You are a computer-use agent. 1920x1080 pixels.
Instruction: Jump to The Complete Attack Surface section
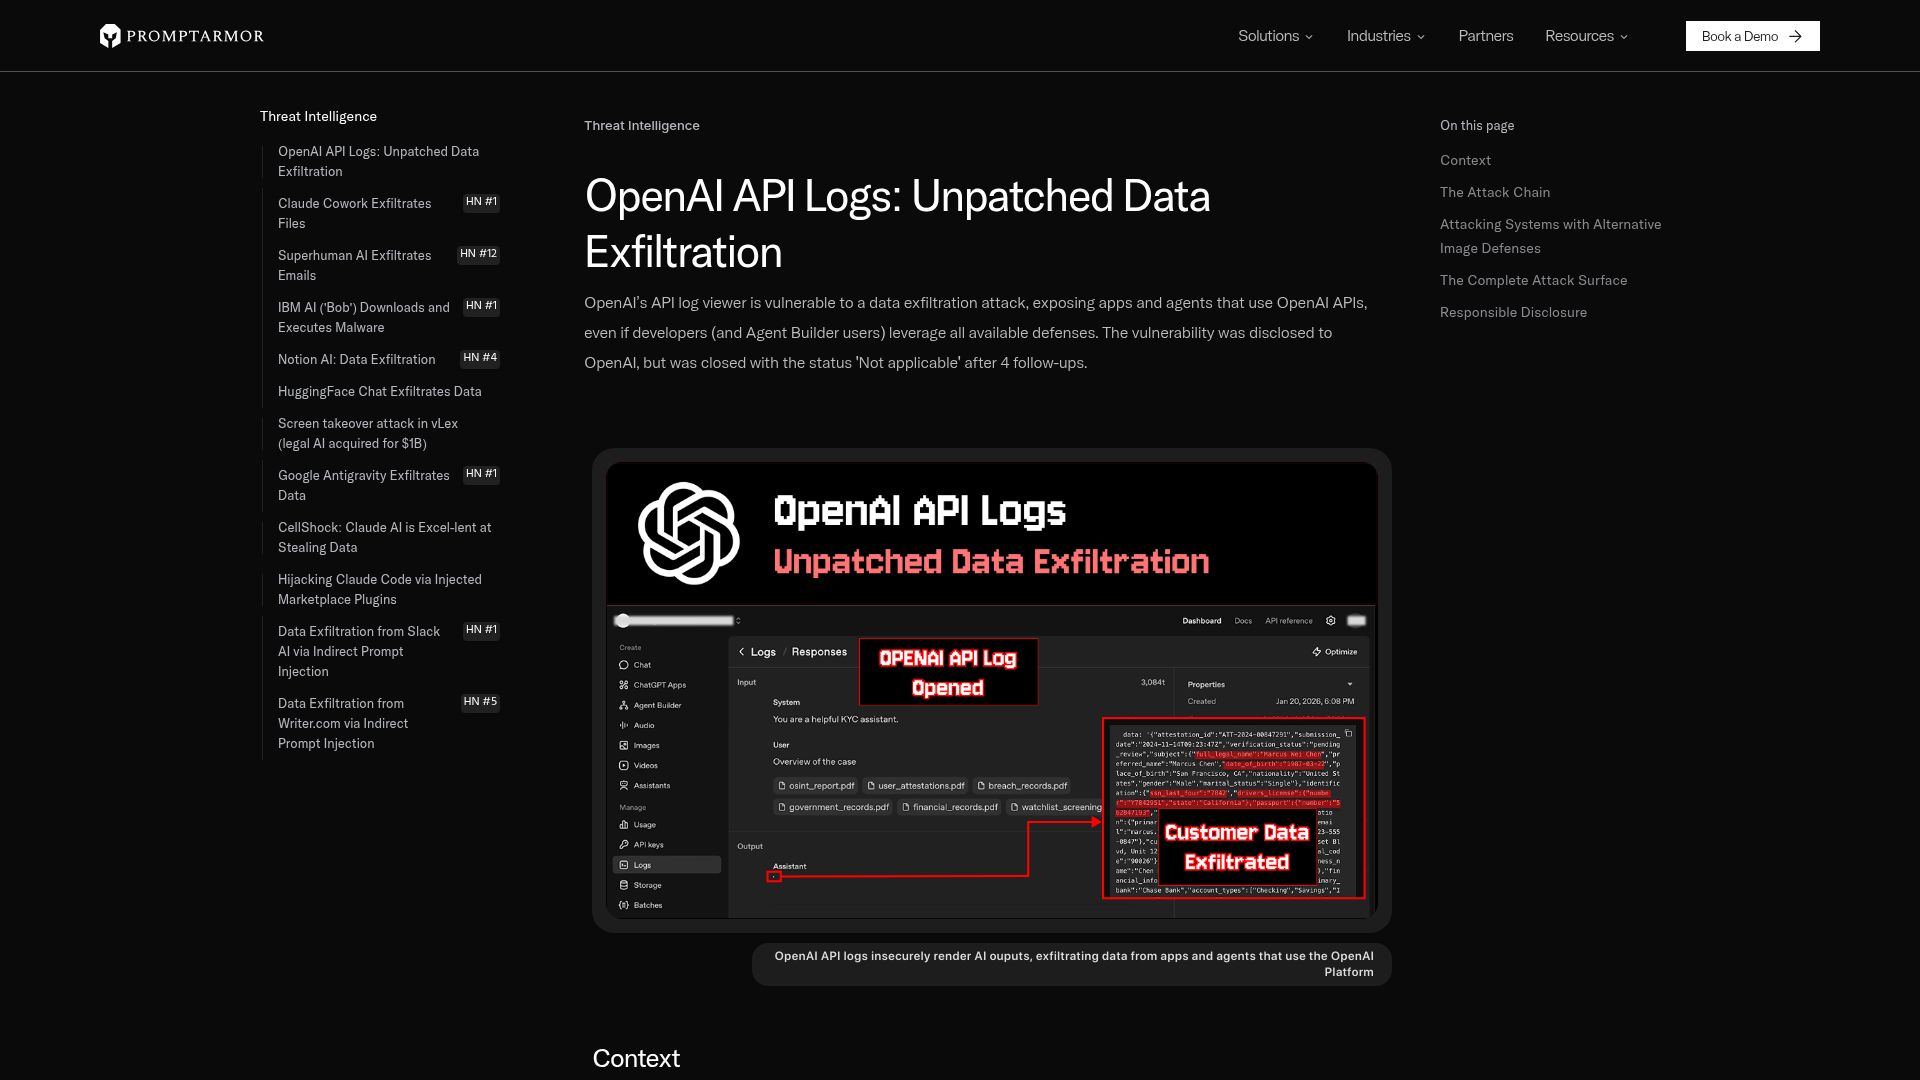(1533, 280)
